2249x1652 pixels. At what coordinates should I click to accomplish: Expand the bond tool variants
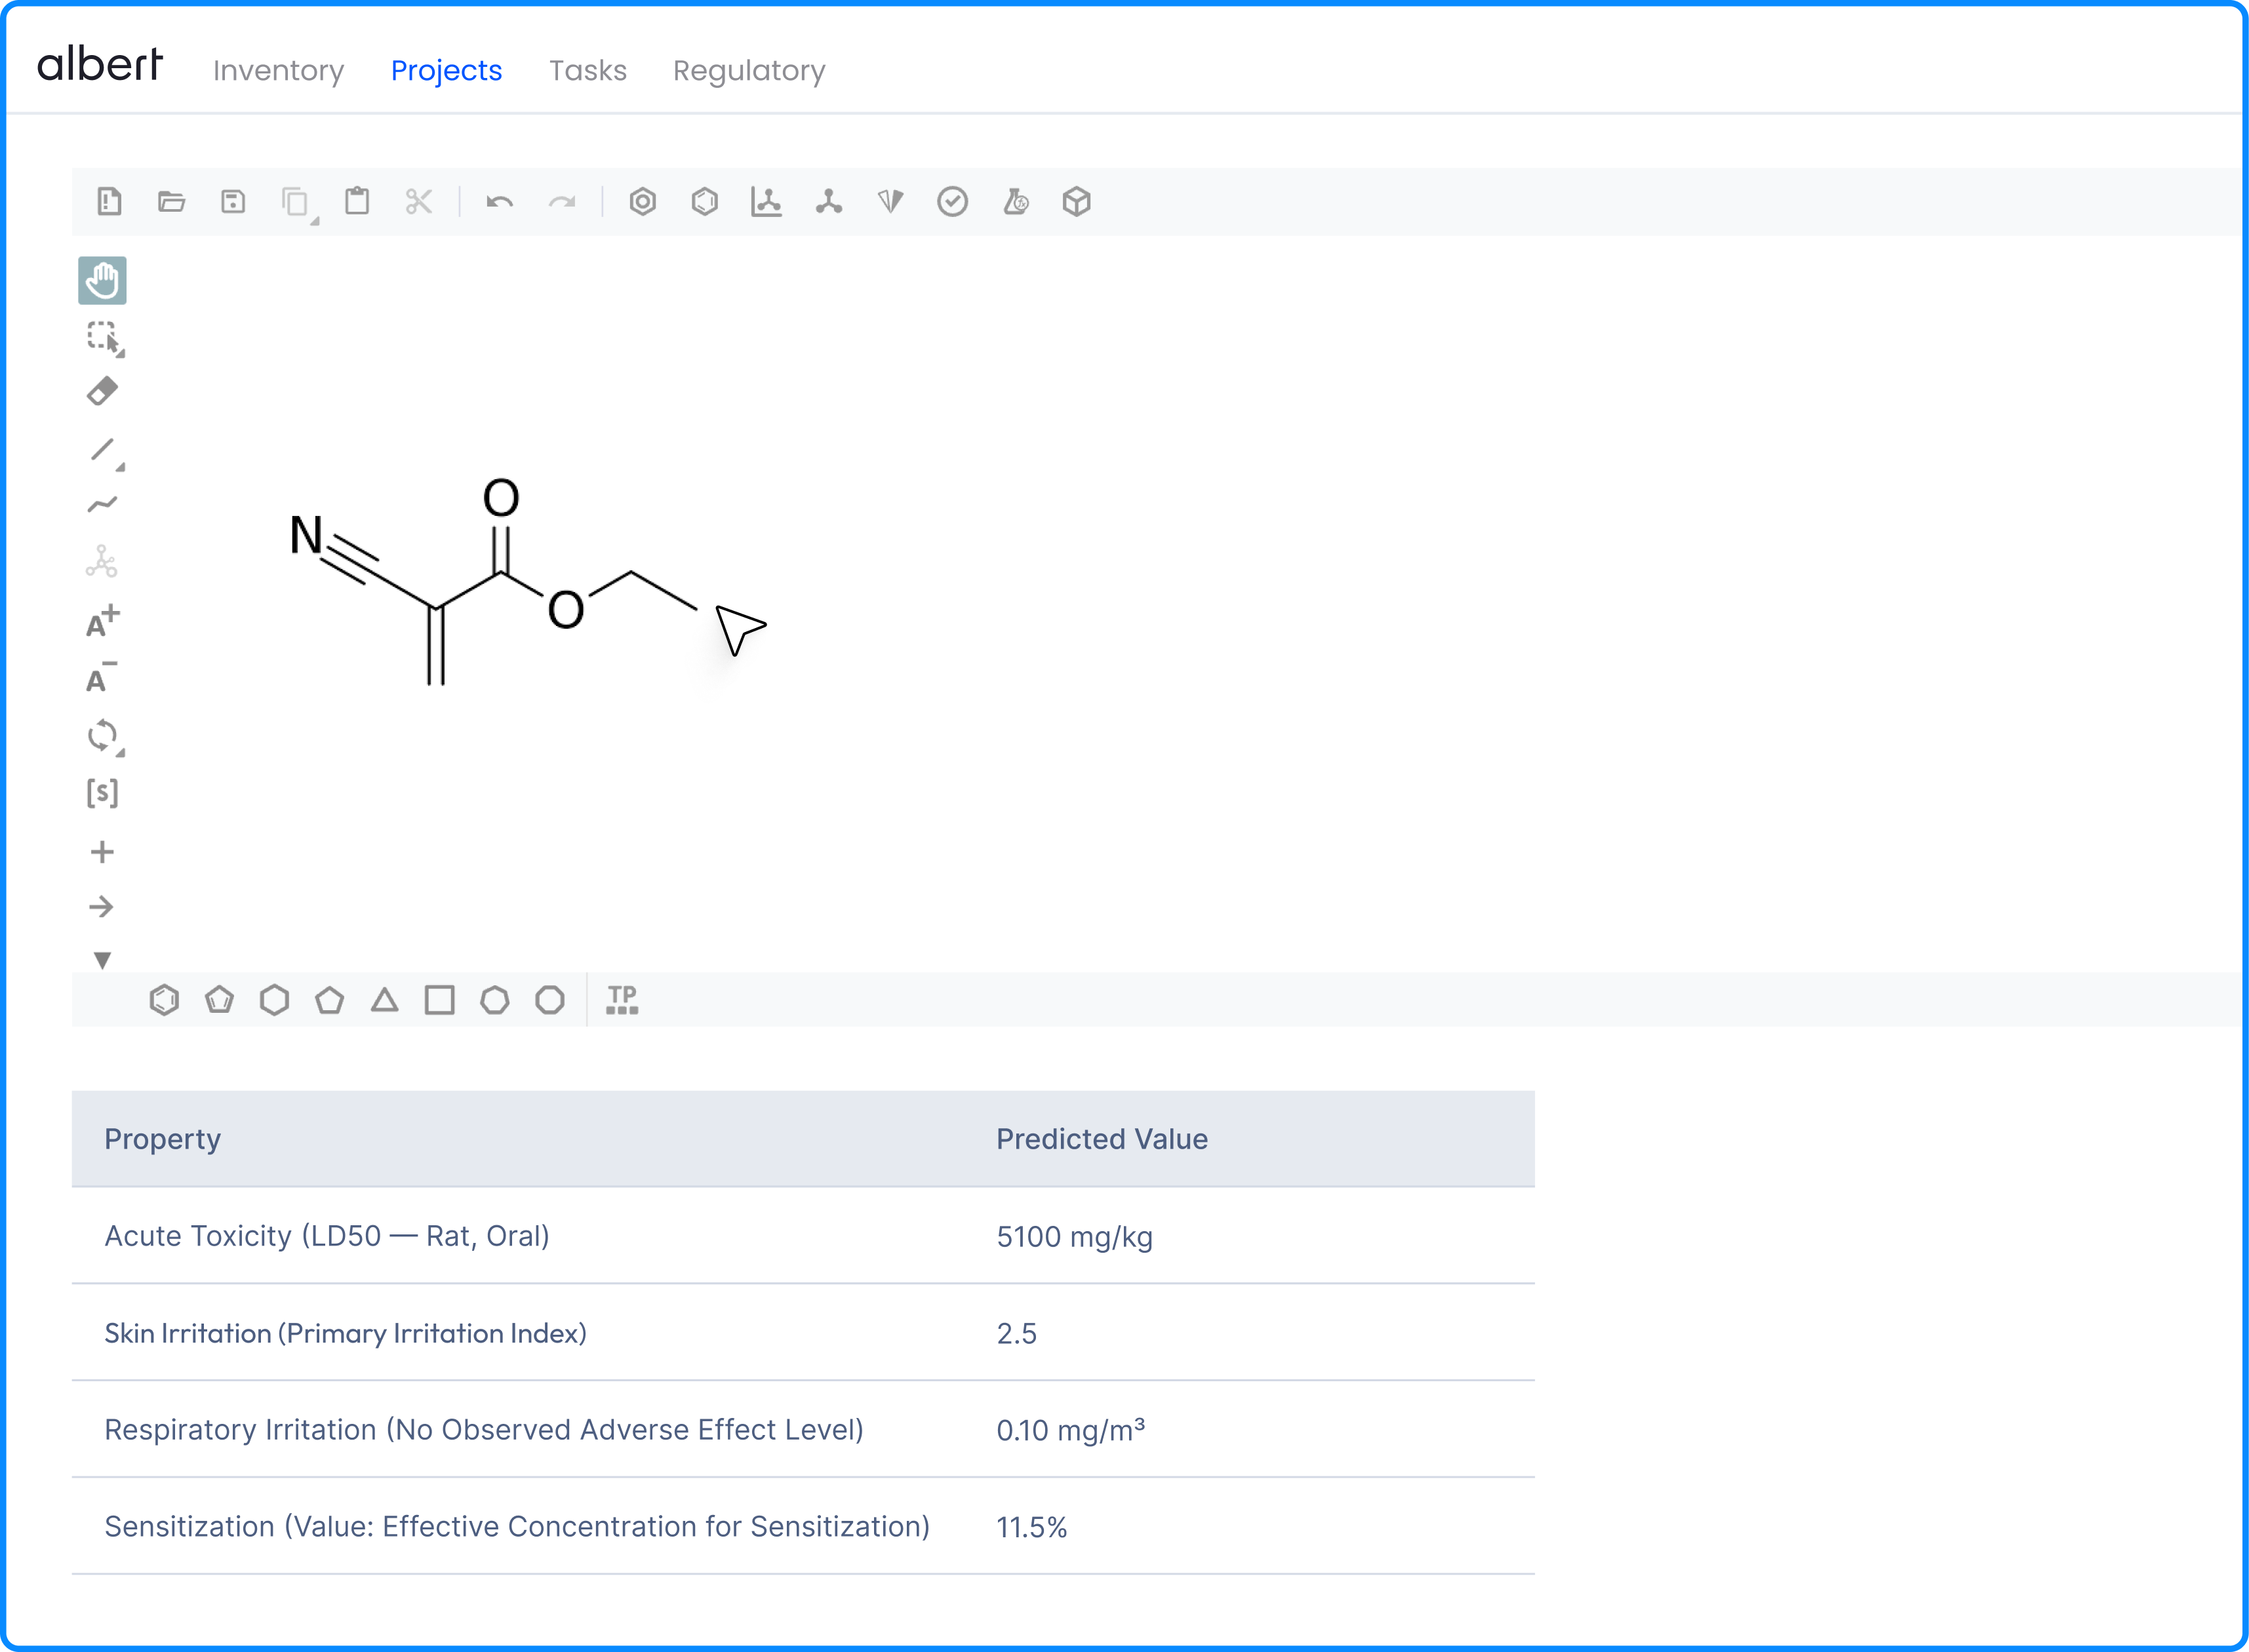[x=120, y=467]
